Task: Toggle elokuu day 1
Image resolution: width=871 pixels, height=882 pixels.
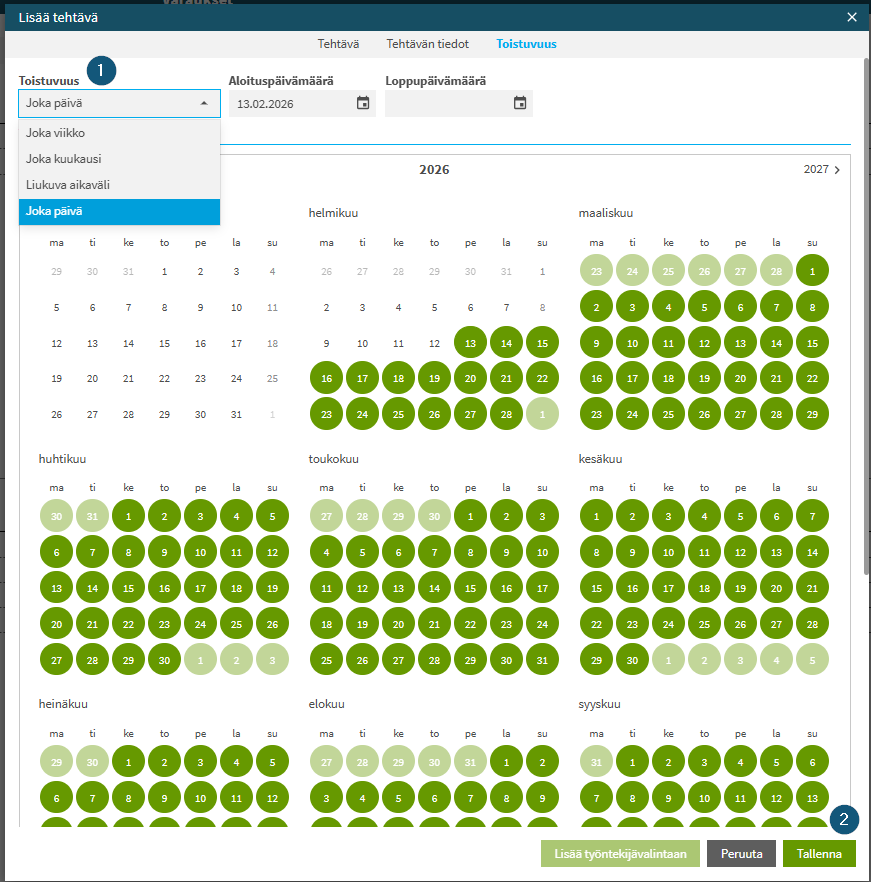Action: point(506,762)
